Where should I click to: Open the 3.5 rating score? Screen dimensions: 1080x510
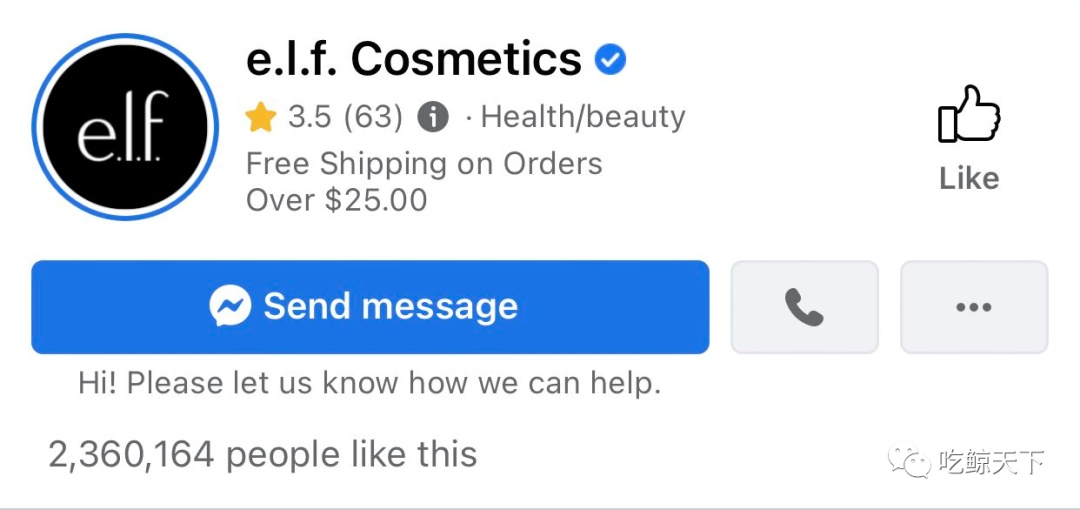[309, 118]
